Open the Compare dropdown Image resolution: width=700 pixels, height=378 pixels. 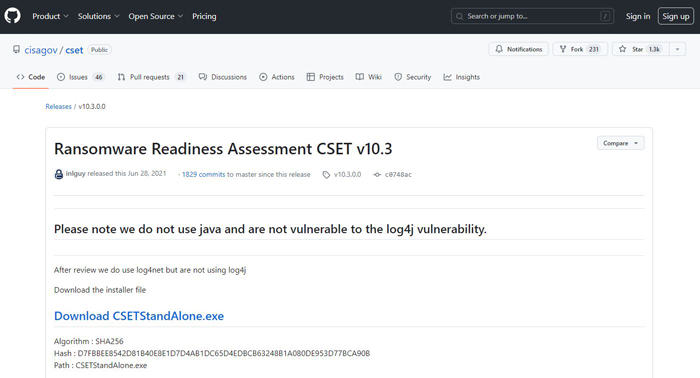(621, 143)
